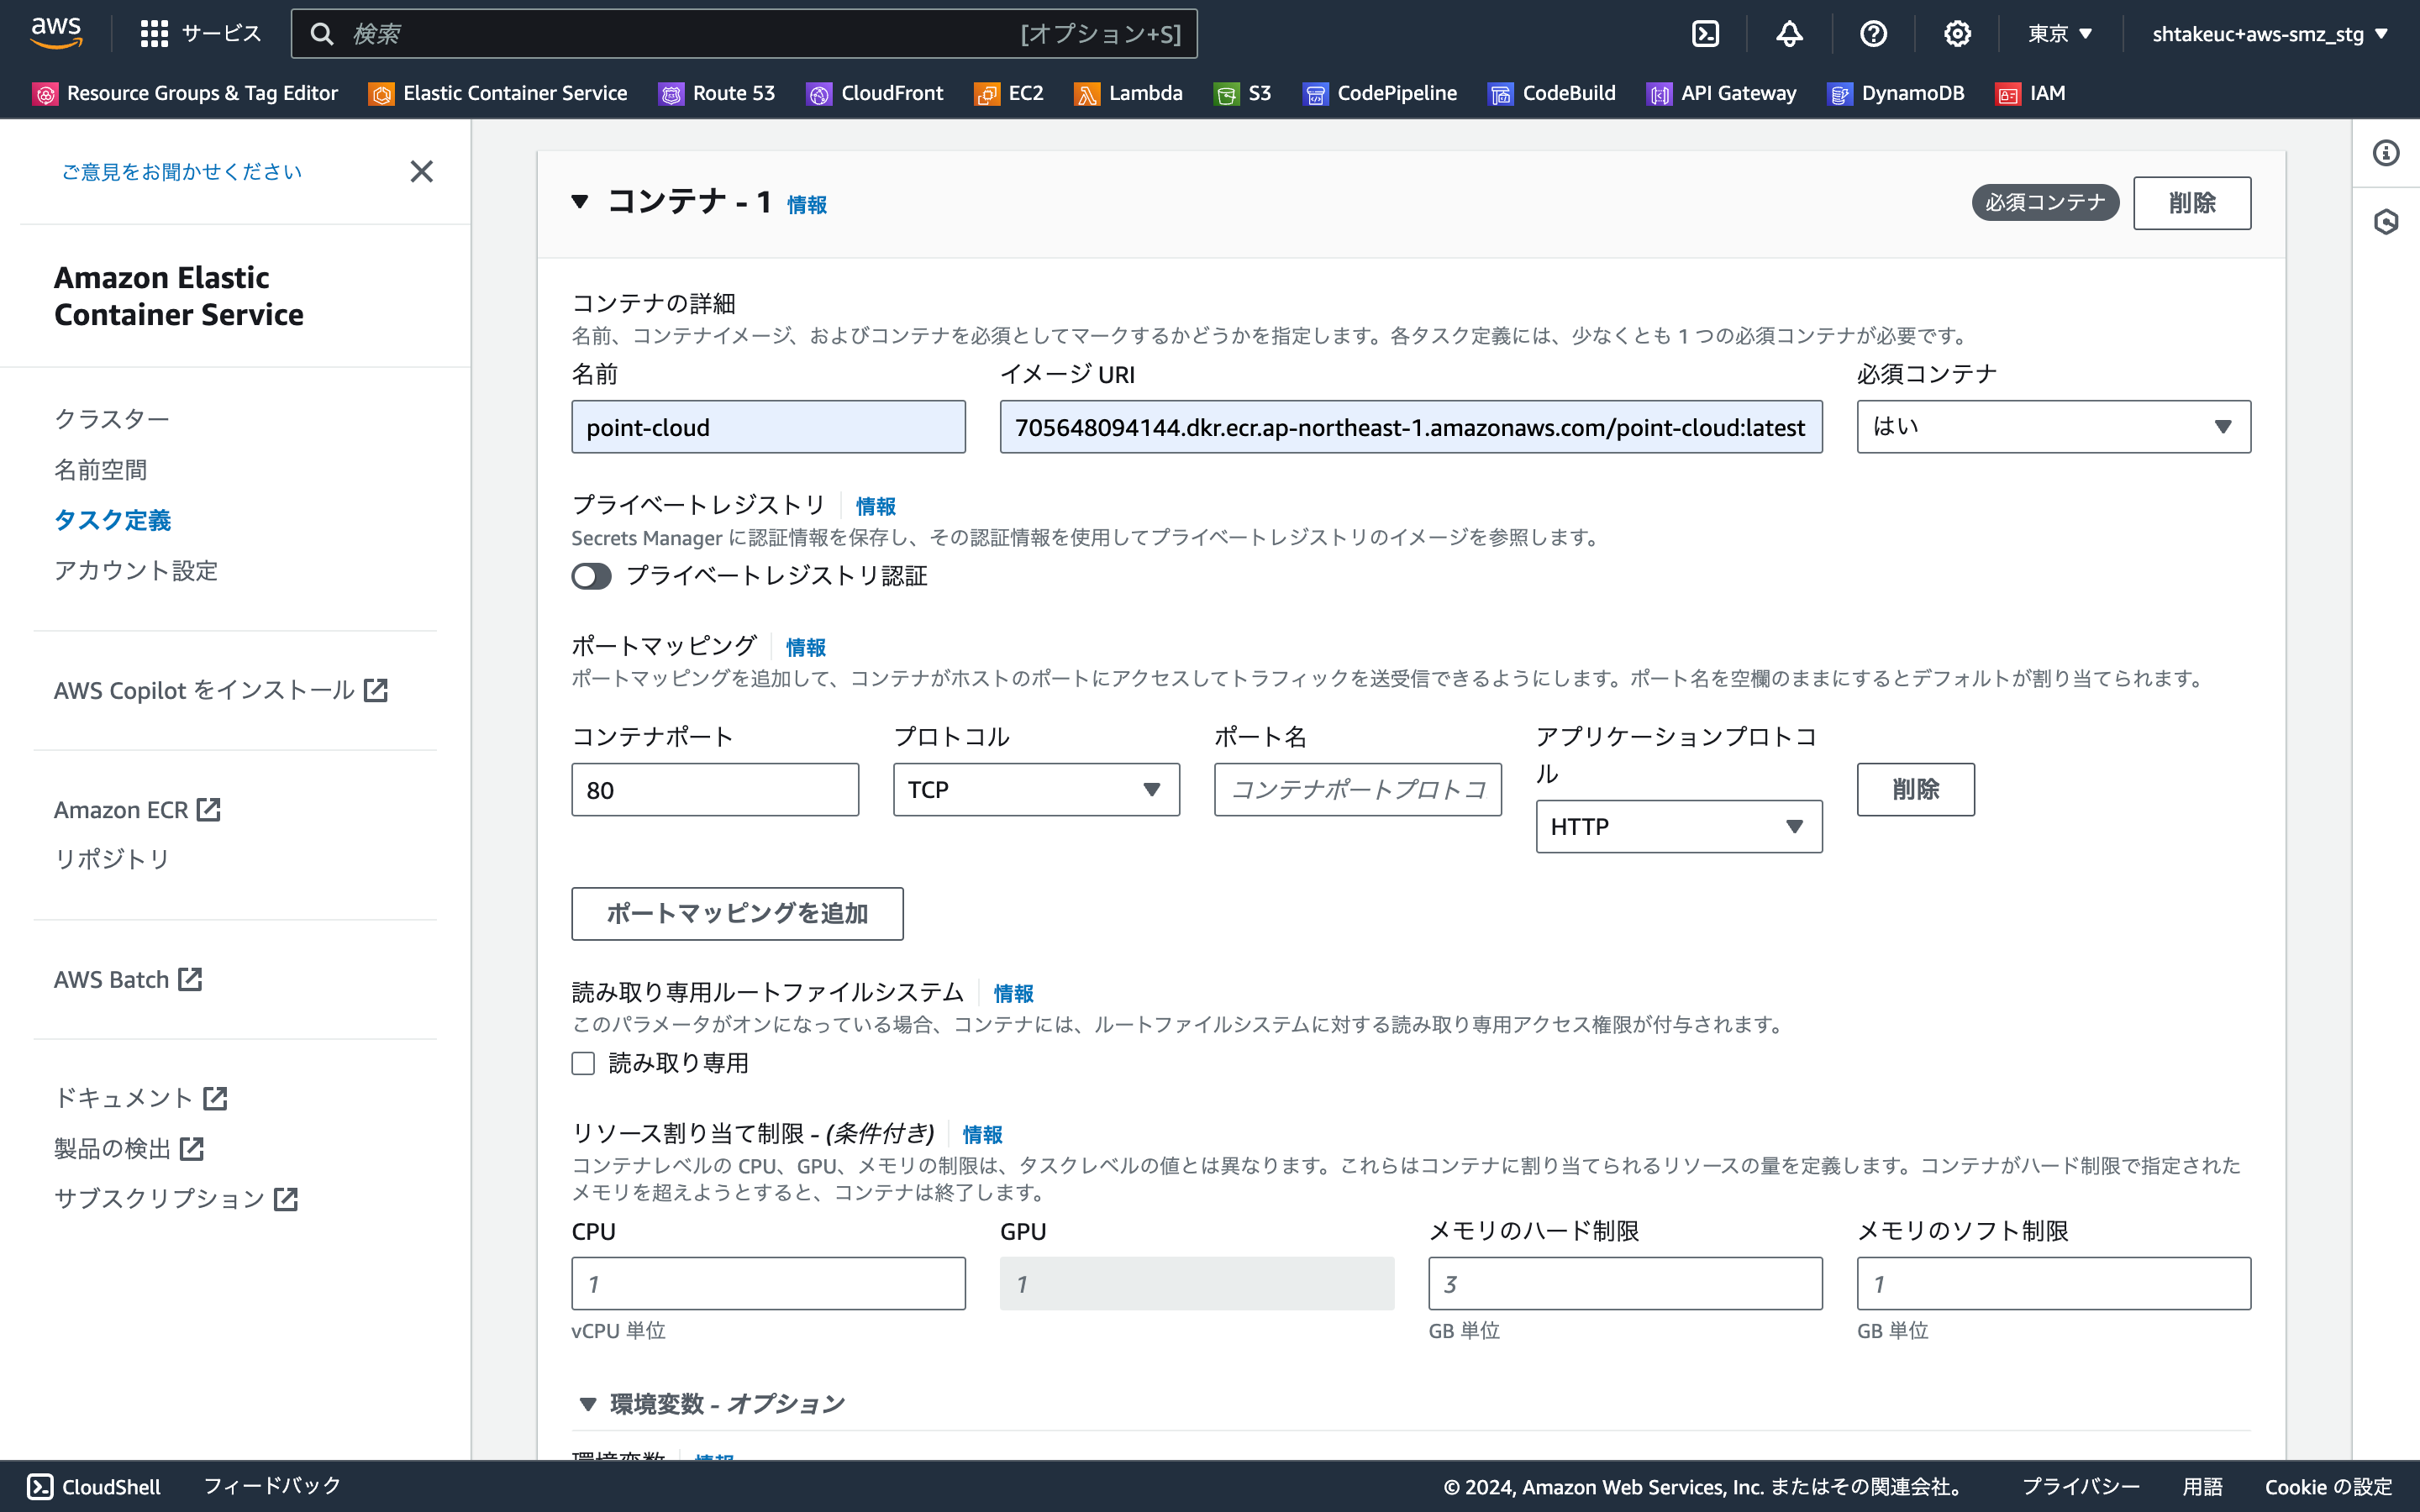The image size is (2420, 1512).
Task: Click the 名前 field containing point-cloud
Action: pos(768,427)
